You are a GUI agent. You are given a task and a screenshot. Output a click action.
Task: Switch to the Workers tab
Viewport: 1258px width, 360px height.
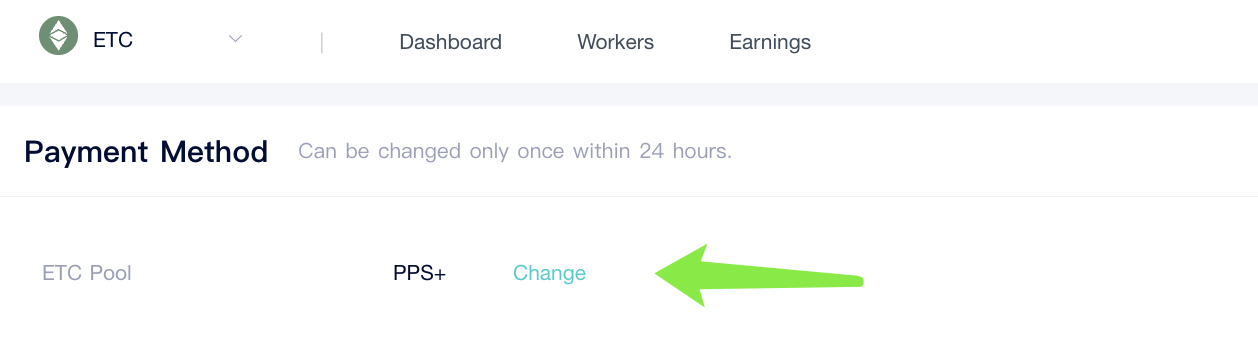point(615,42)
